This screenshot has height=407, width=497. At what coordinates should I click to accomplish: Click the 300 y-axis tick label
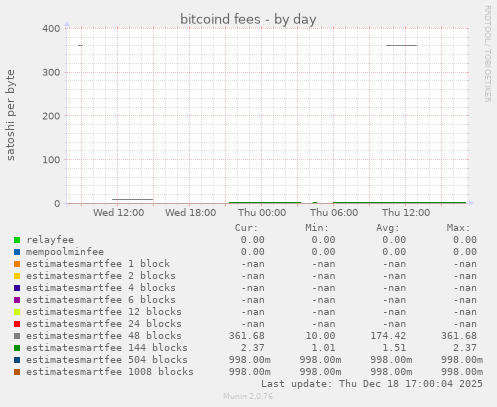point(51,72)
